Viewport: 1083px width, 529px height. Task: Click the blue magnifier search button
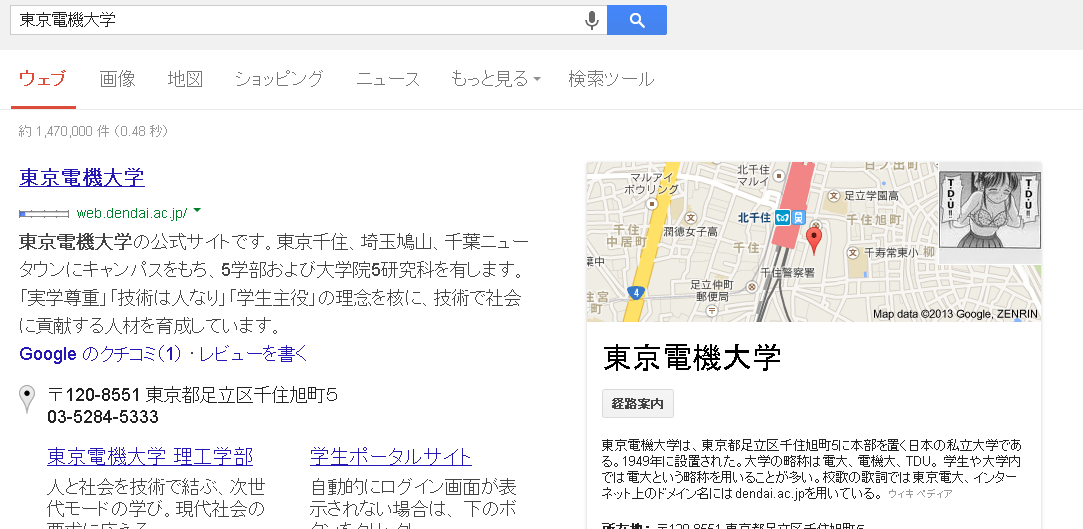coord(637,20)
